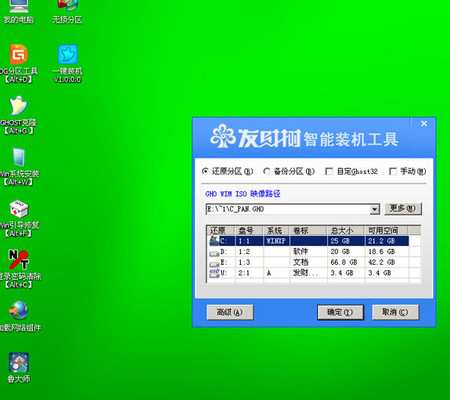Select the 发财... volume label

point(305,273)
